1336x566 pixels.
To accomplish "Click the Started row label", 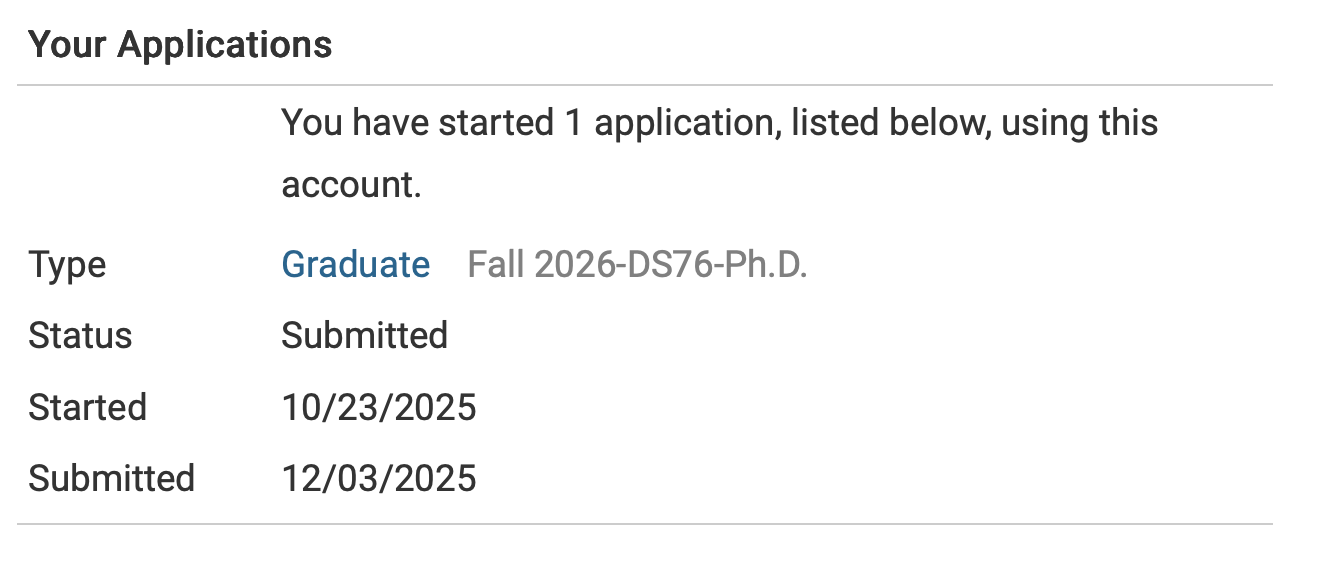I will [x=87, y=408].
